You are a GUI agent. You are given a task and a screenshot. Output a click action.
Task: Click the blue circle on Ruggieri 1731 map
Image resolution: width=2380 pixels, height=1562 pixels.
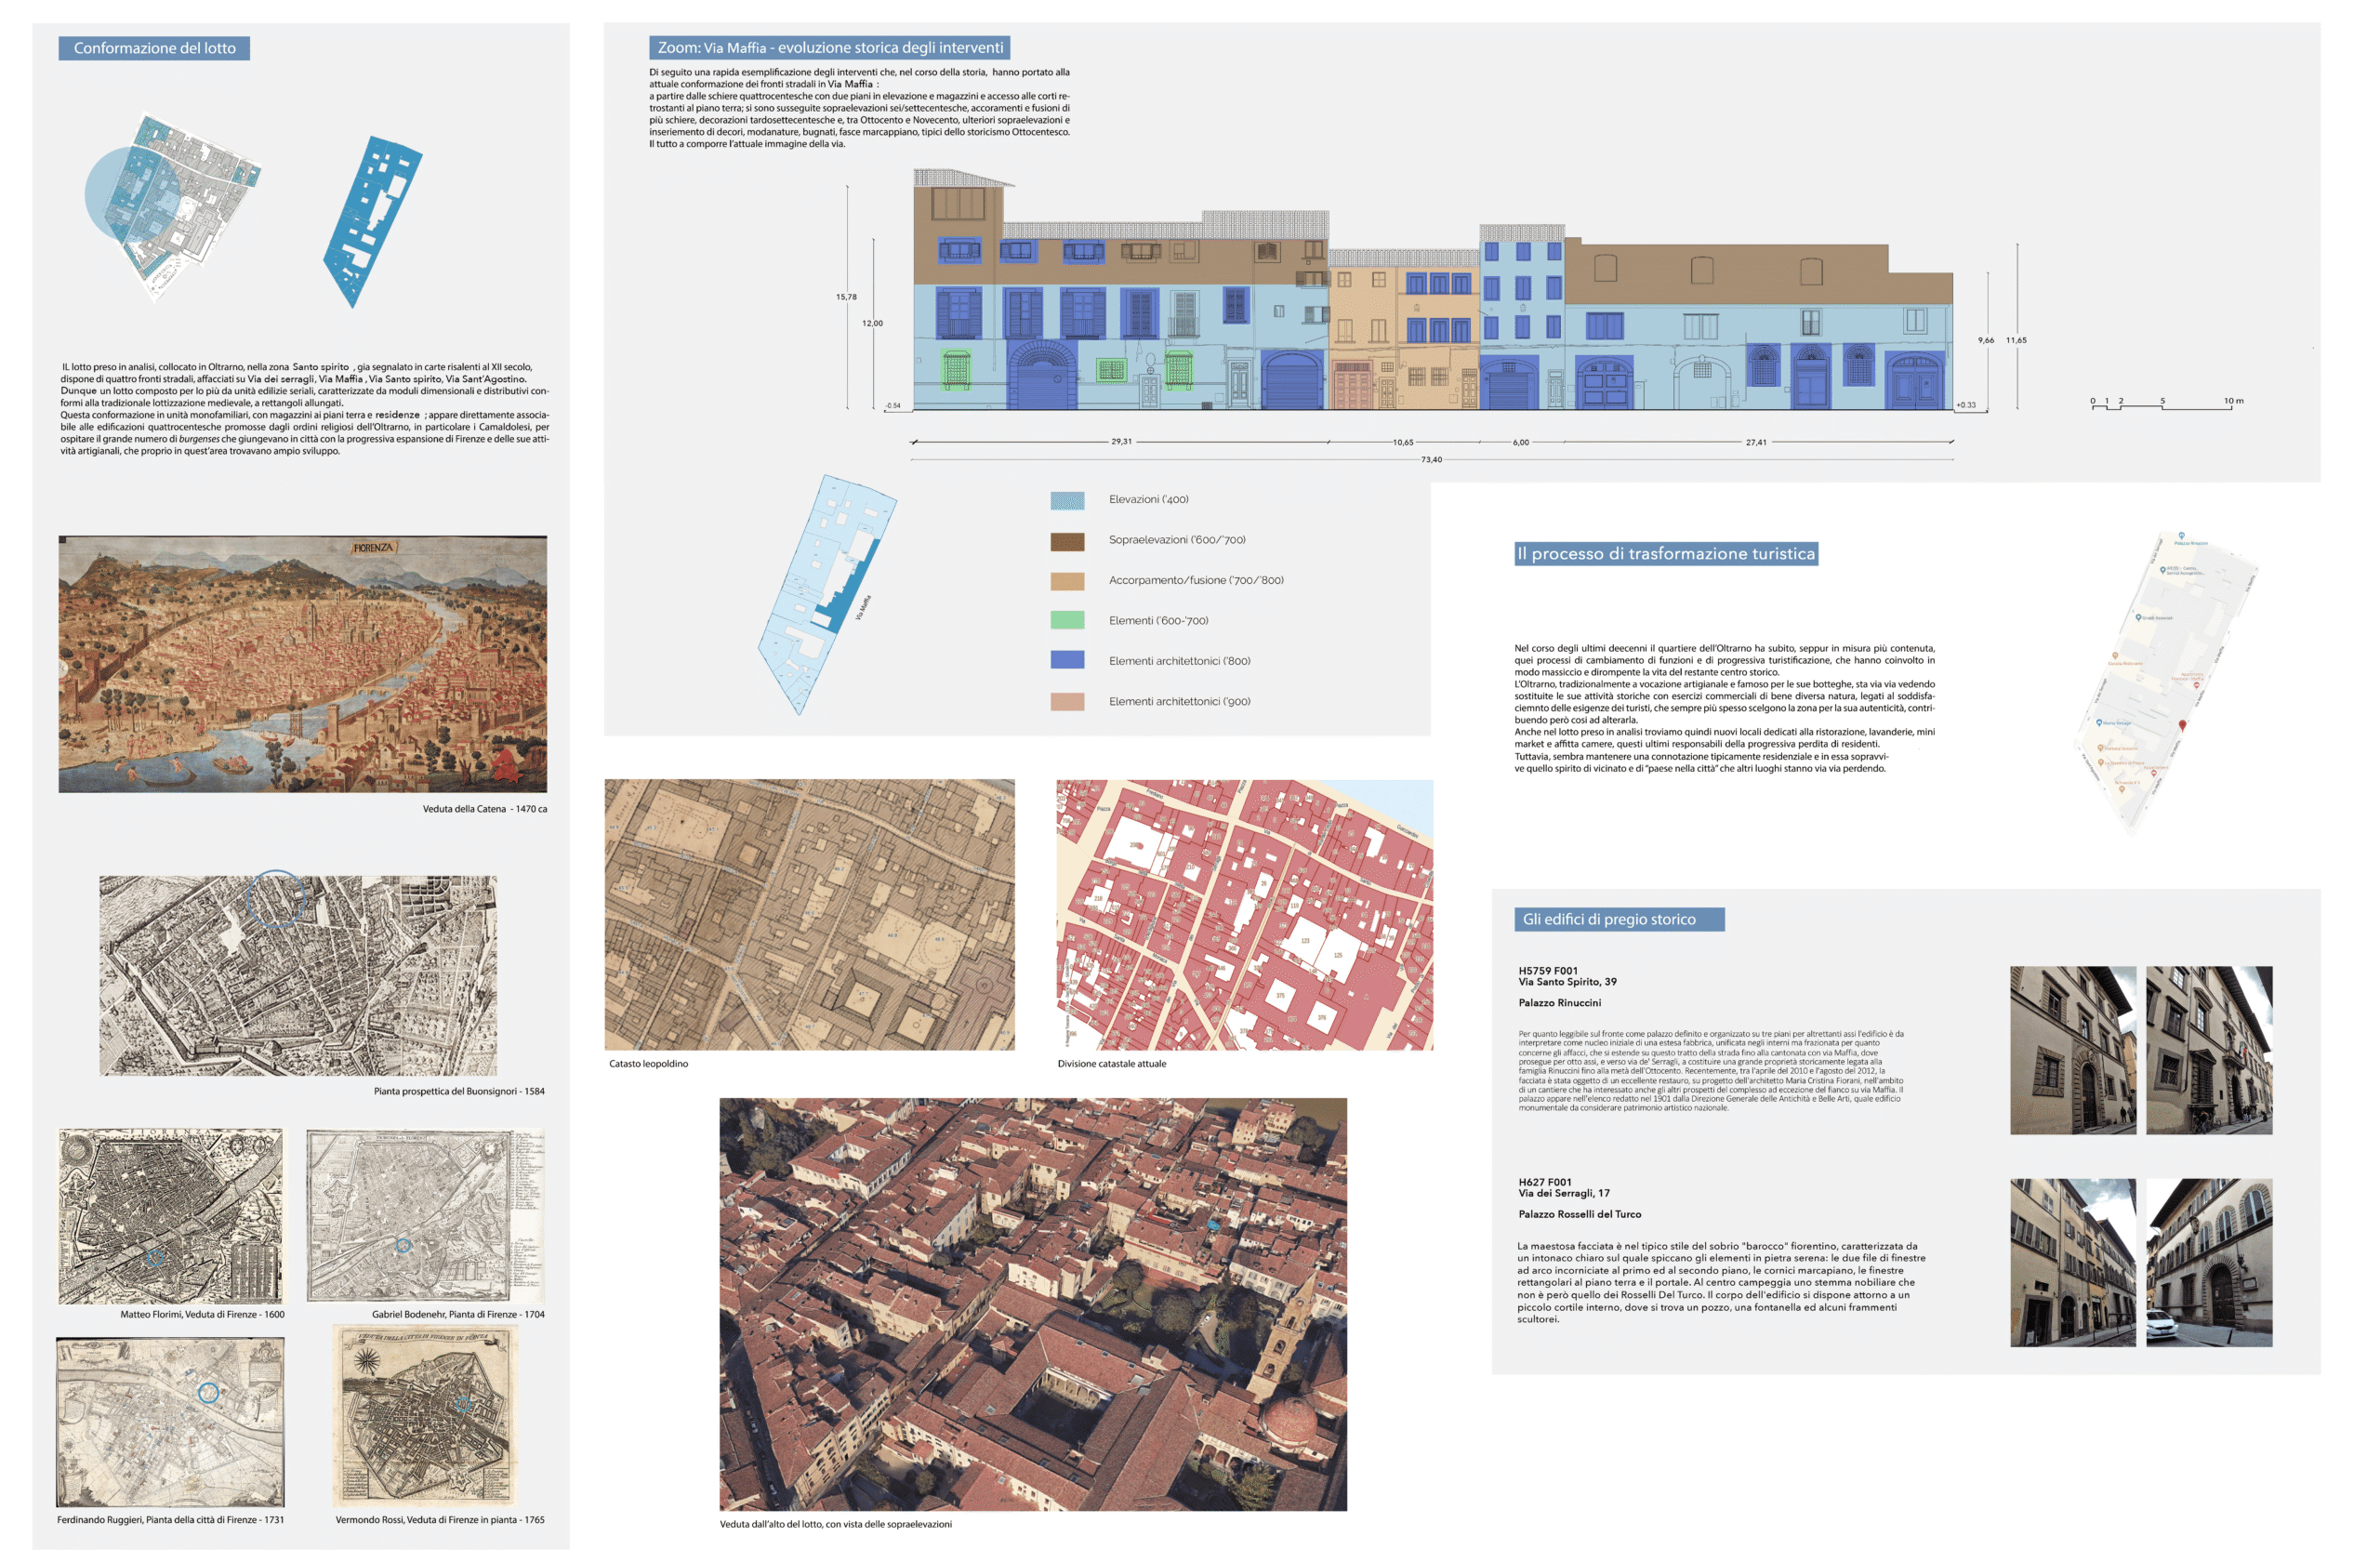click(x=208, y=1391)
